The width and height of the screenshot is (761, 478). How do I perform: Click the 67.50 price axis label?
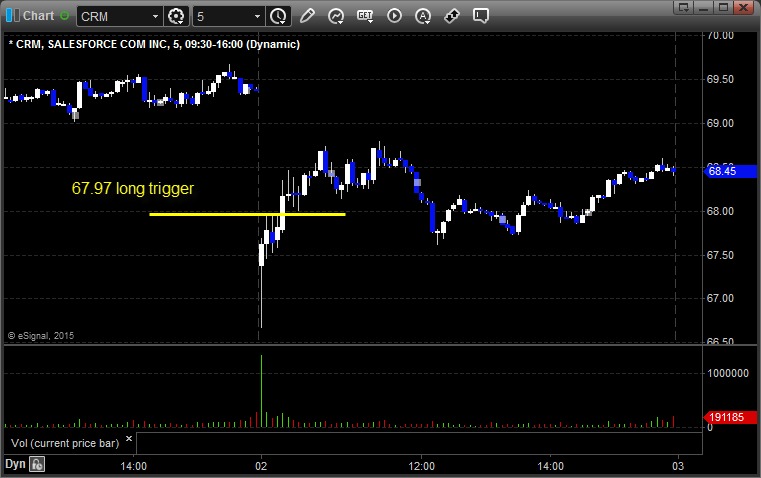[x=720, y=255]
